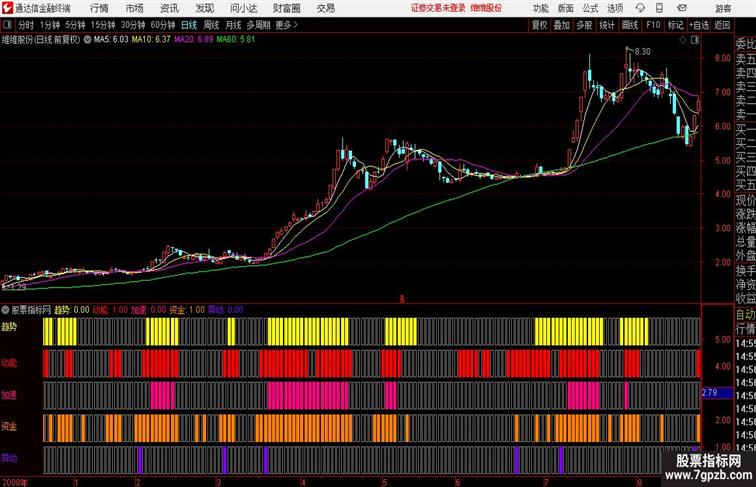Switch to 60分钟 period tab
Viewport: 756px width, 487px height.
coord(162,25)
